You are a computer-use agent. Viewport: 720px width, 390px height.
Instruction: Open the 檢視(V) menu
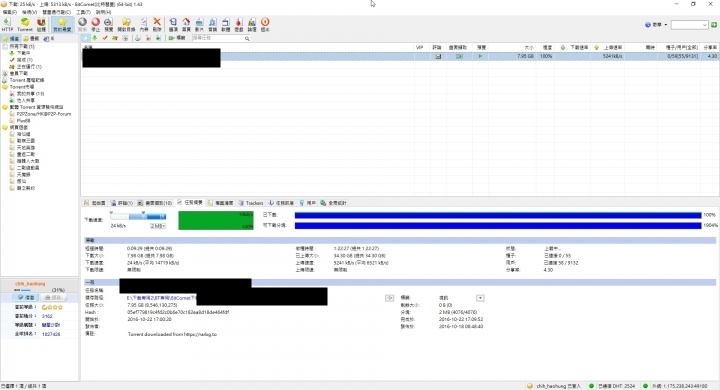(x=29, y=12)
